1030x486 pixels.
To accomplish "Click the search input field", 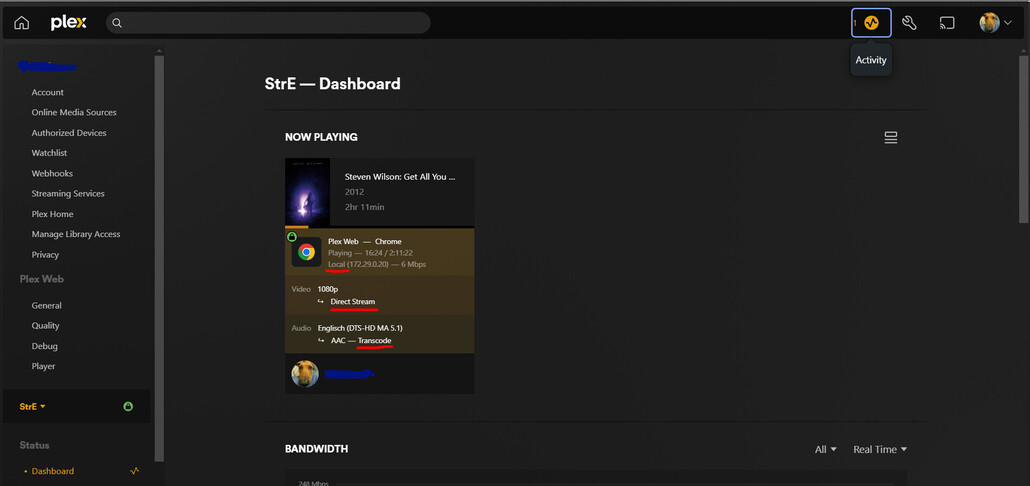I will click(x=268, y=23).
